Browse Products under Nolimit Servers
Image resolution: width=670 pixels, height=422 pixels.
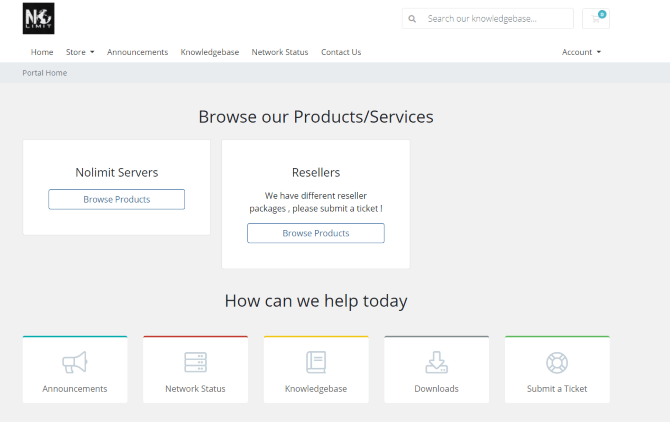point(117,199)
